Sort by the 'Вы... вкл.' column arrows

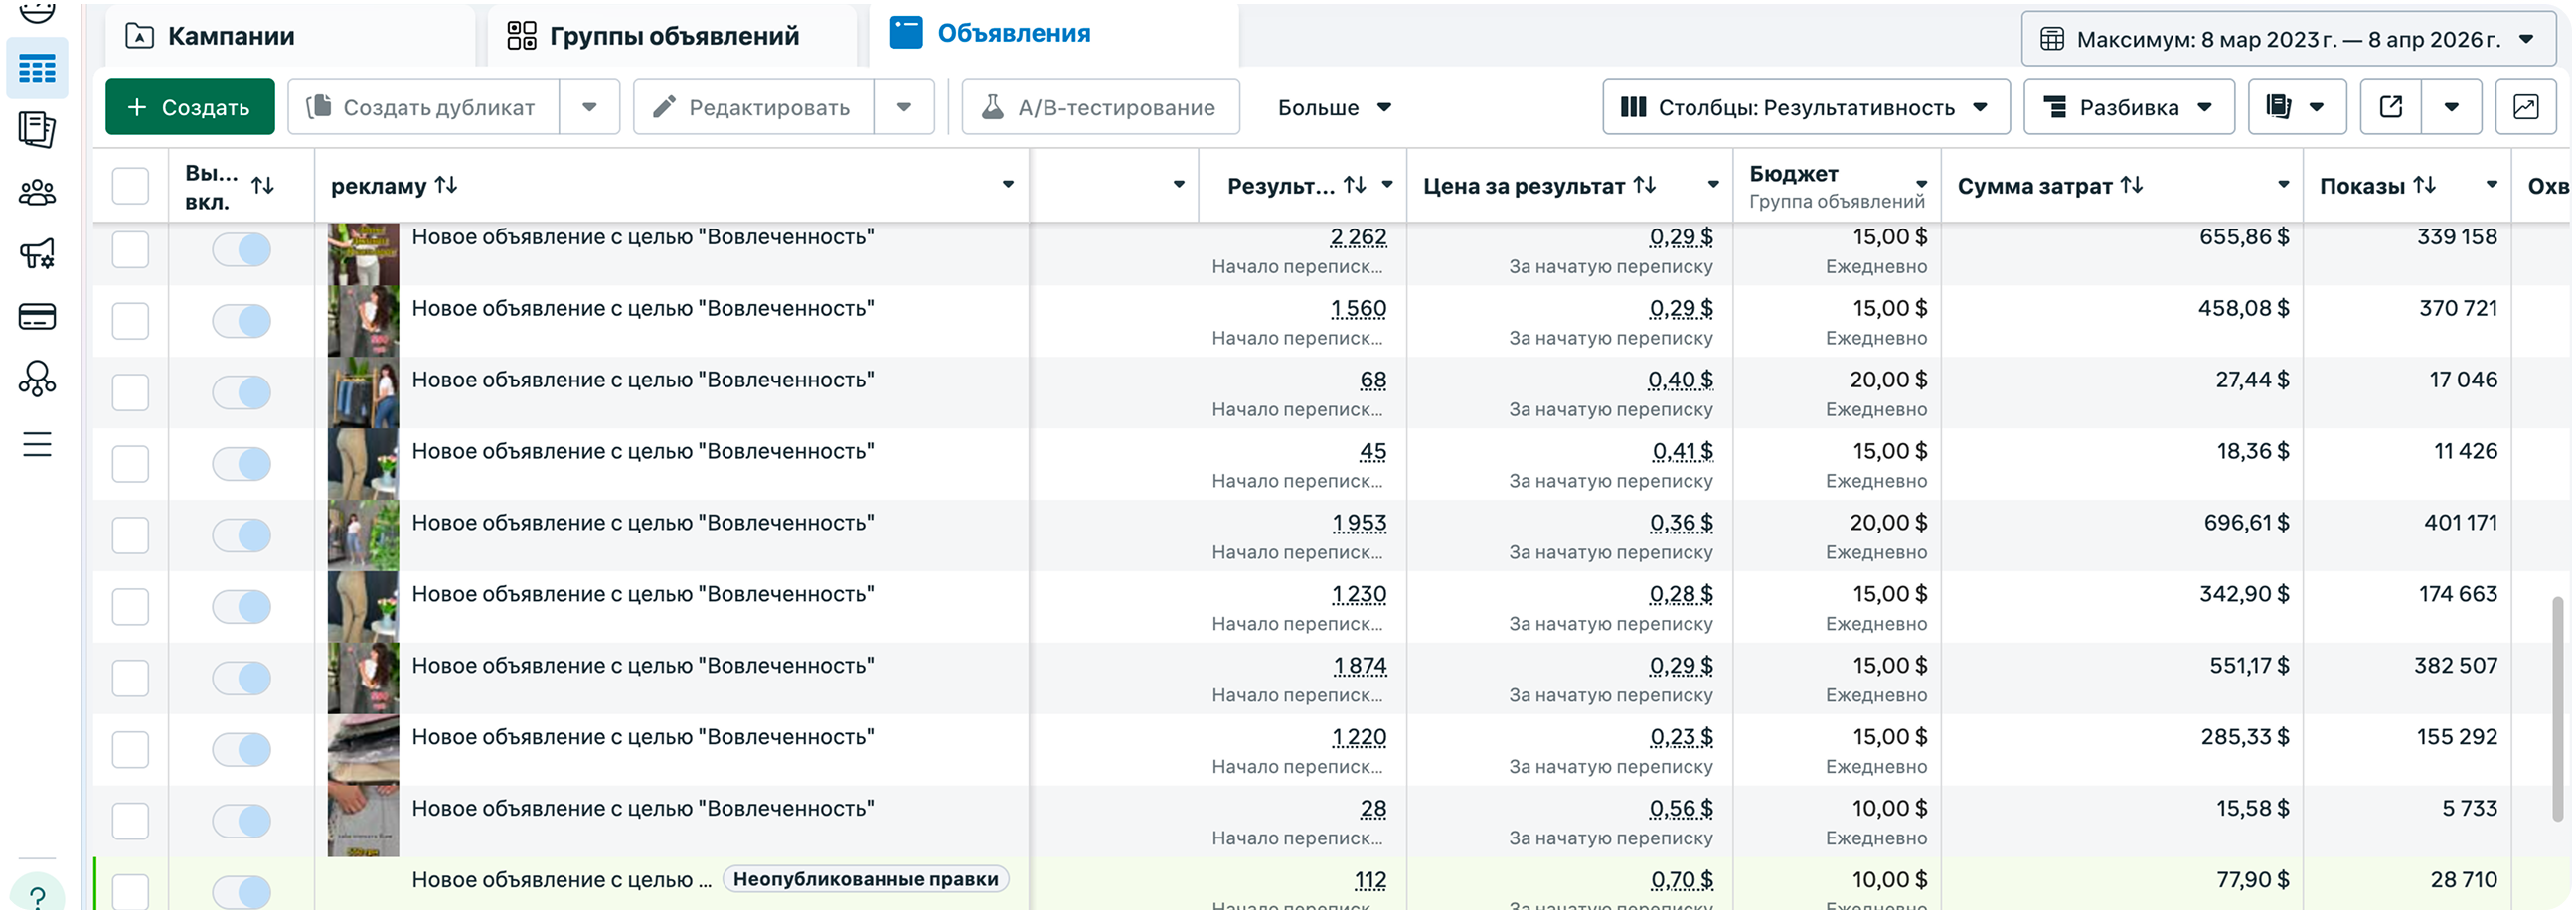(x=263, y=186)
